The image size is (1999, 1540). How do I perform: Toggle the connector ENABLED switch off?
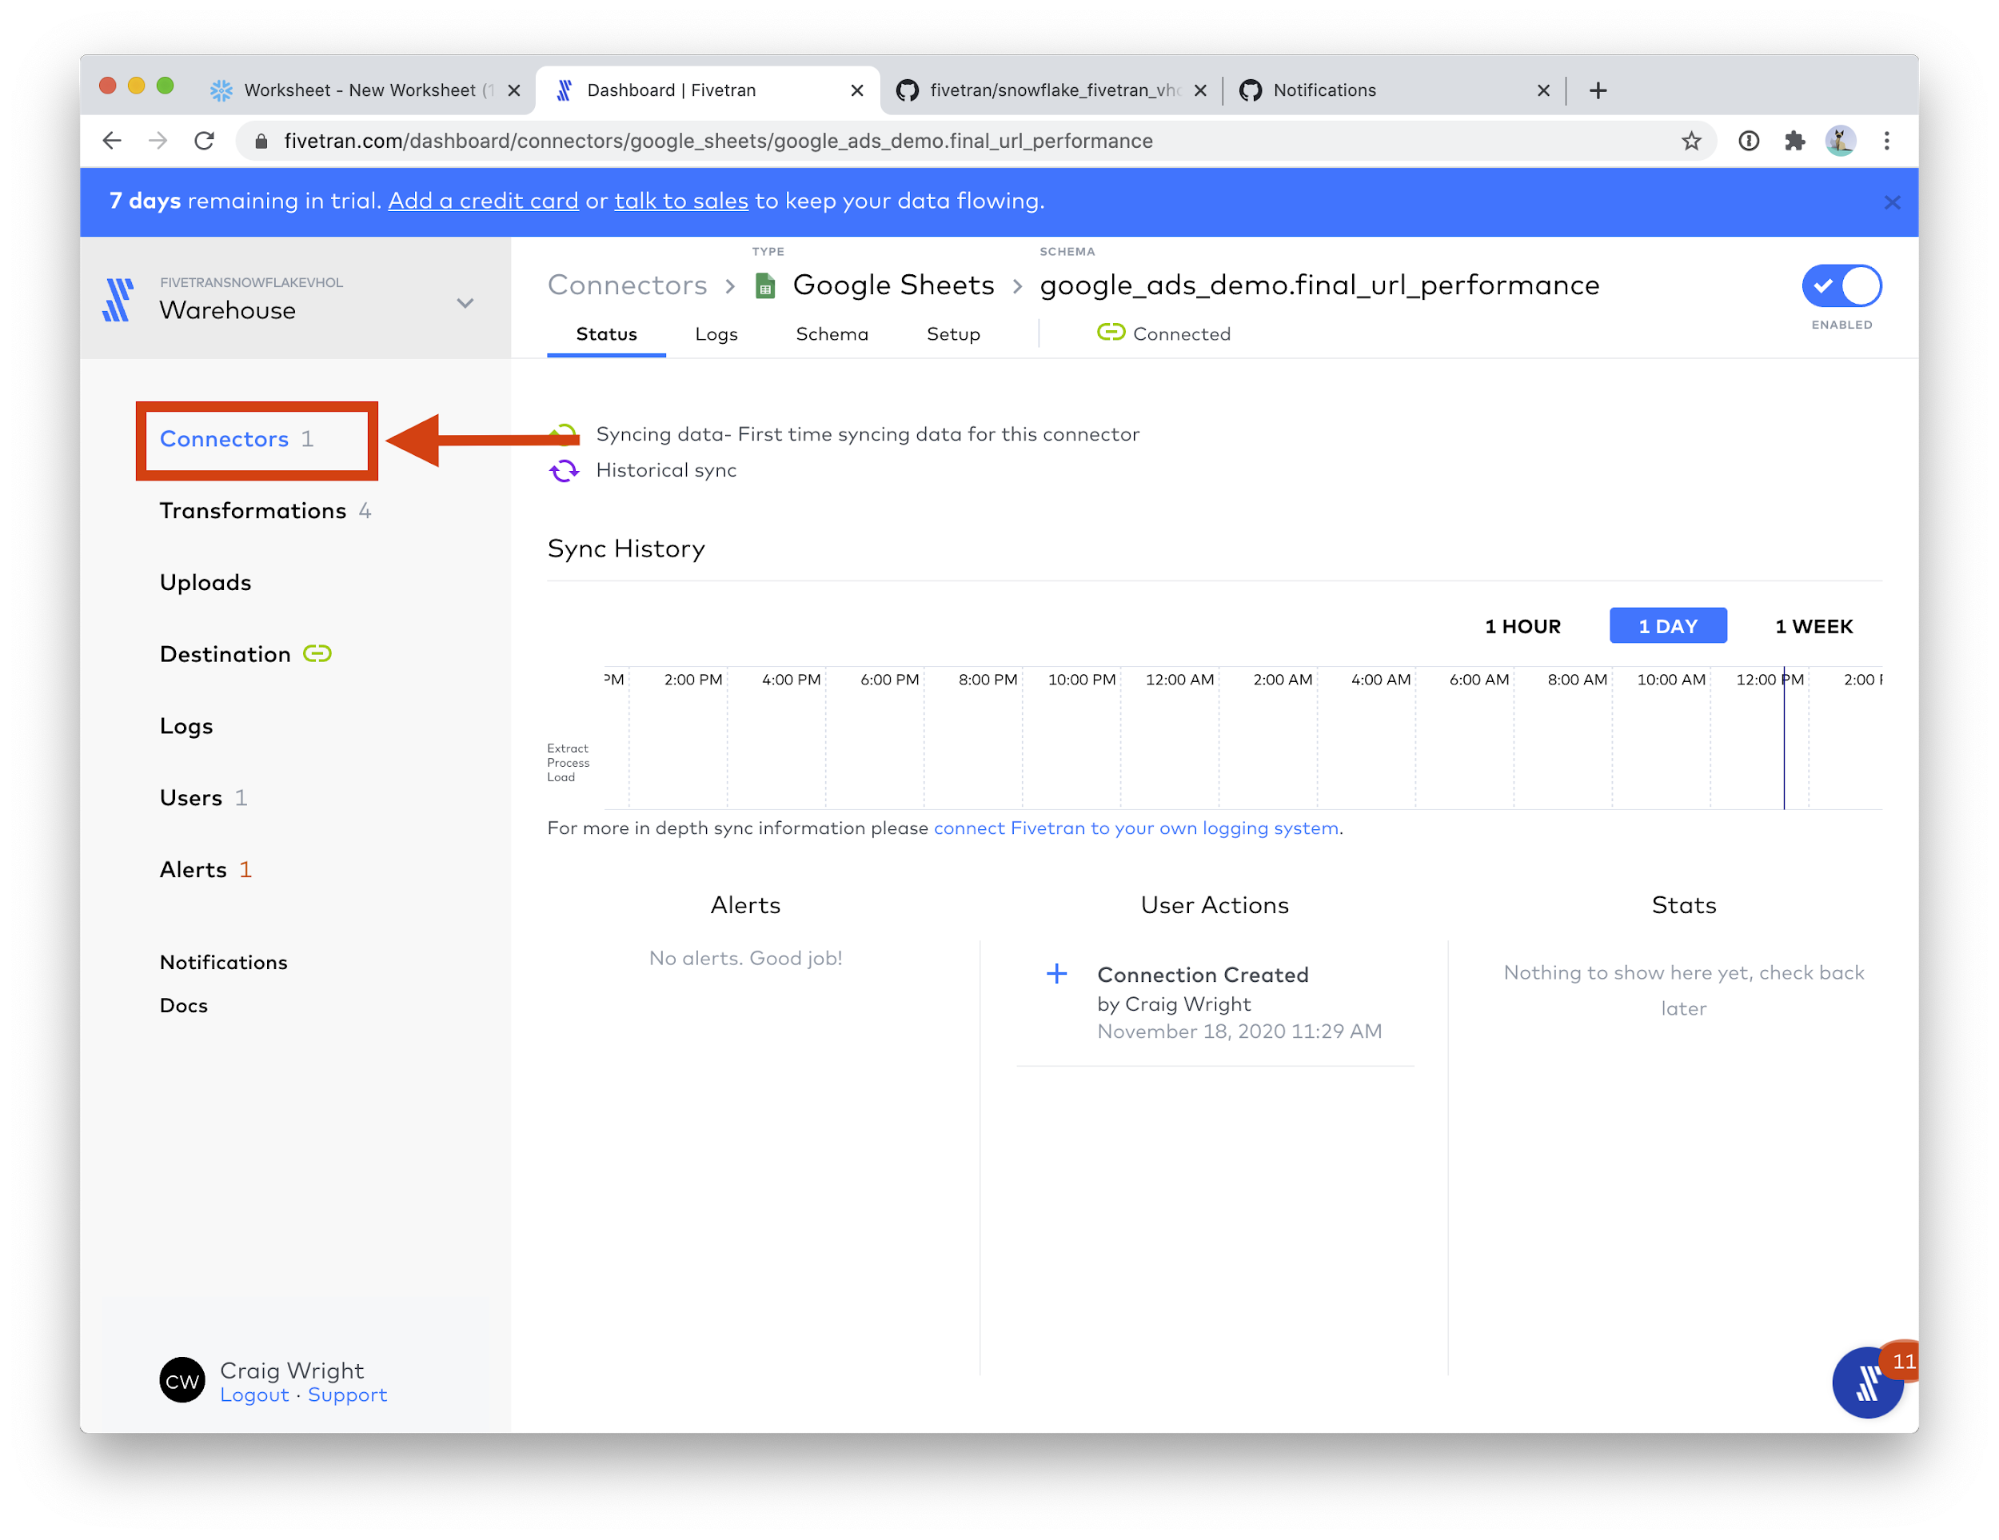[1841, 286]
